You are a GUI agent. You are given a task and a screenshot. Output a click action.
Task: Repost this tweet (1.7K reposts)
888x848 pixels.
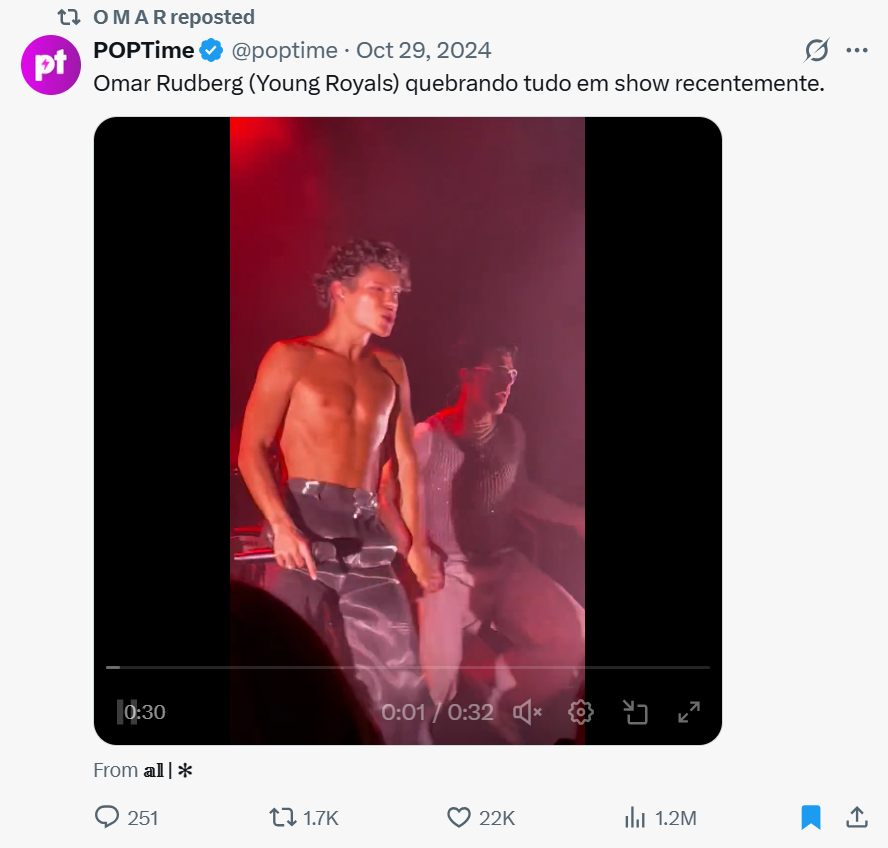[x=284, y=818]
